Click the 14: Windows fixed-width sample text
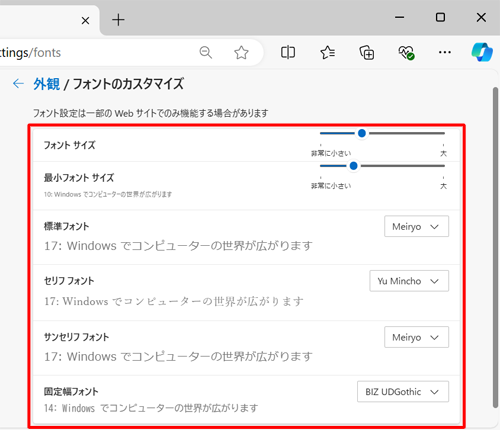Viewport: 500px width, 430px height. click(x=151, y=408)
